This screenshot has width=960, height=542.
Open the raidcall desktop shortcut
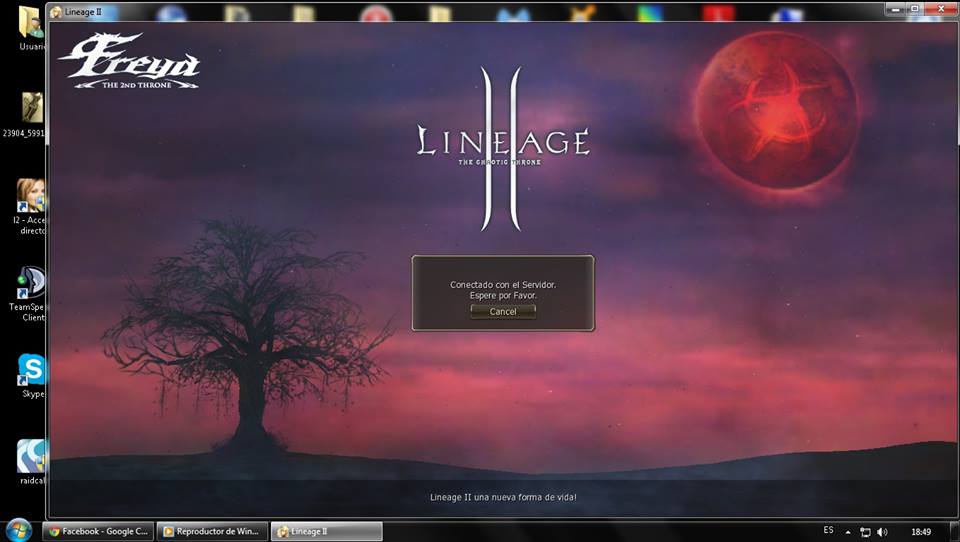(31, 462)
